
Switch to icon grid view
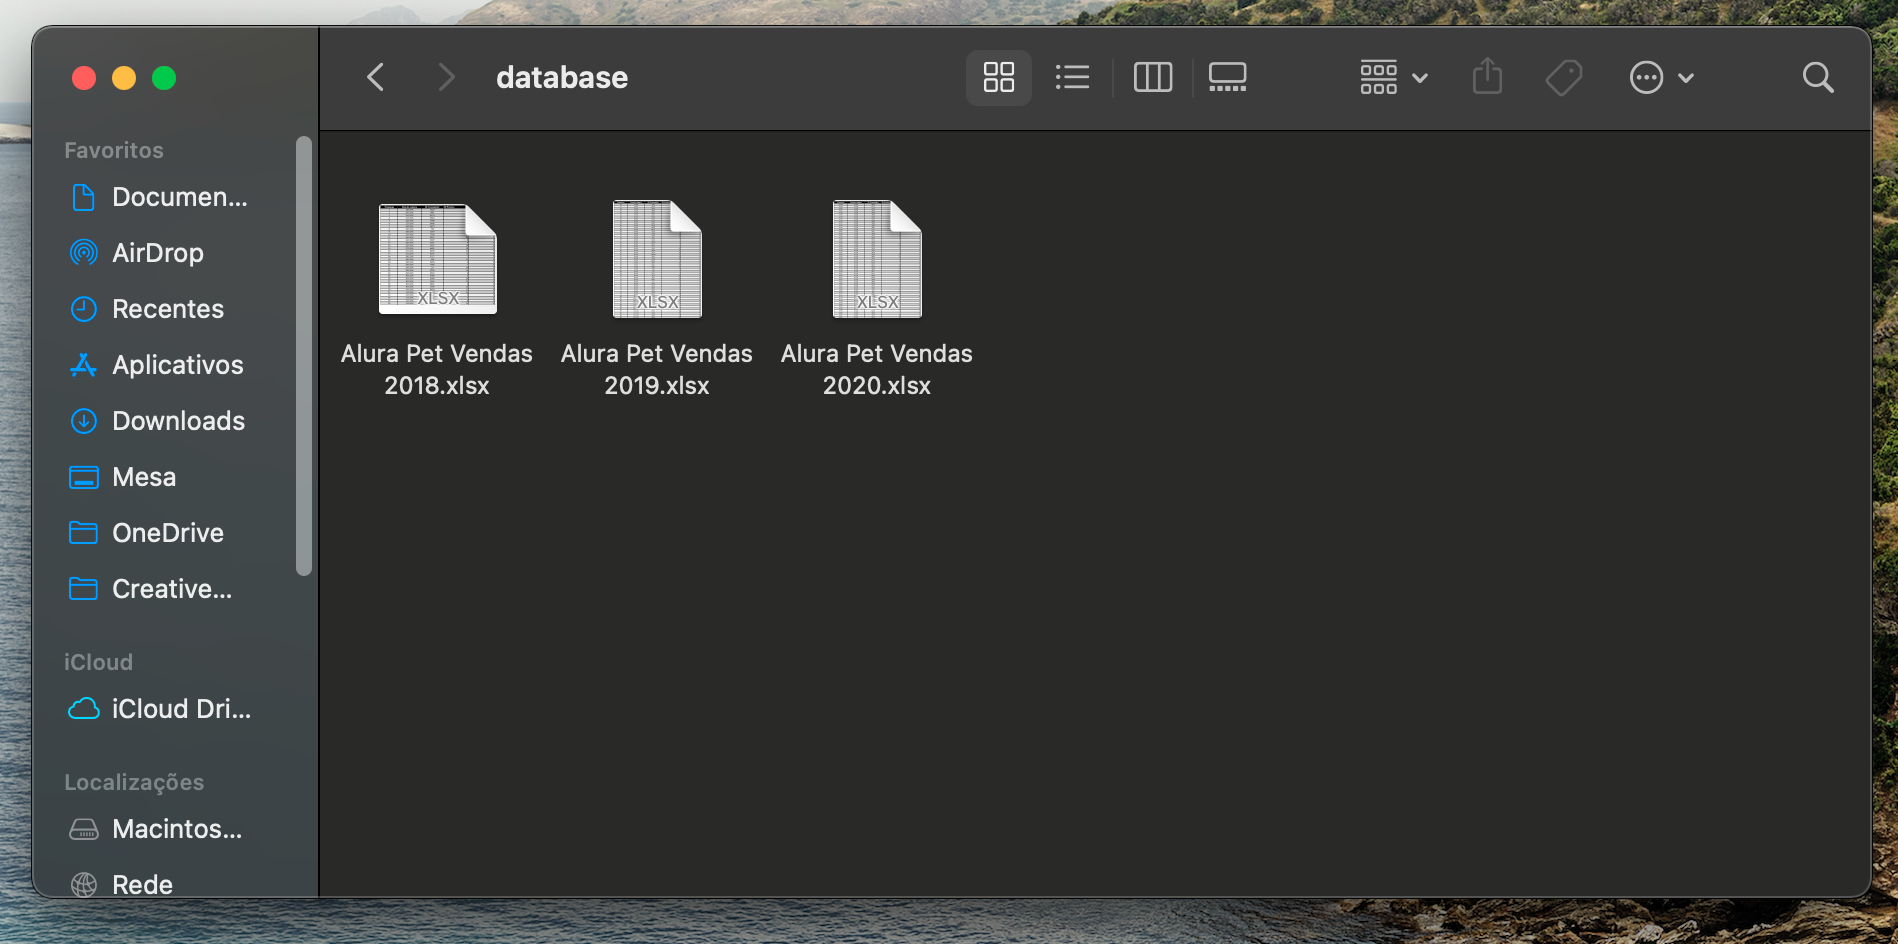(999, 77)
